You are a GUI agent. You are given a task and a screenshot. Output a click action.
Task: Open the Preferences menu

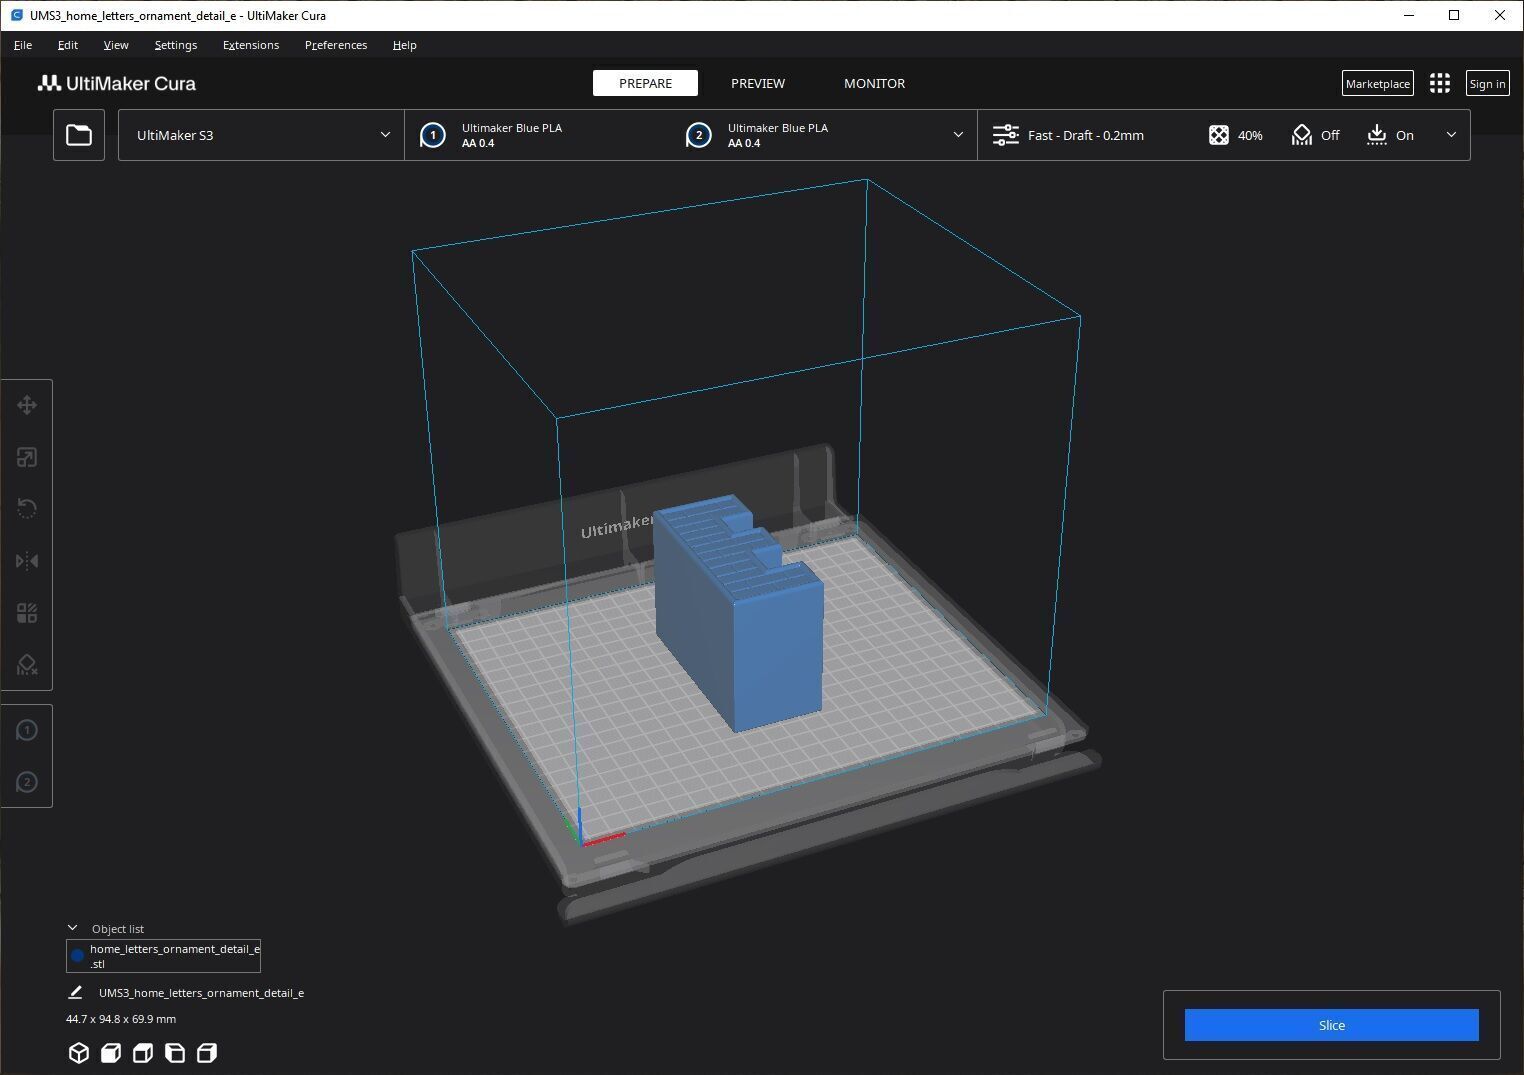[336, 45]
